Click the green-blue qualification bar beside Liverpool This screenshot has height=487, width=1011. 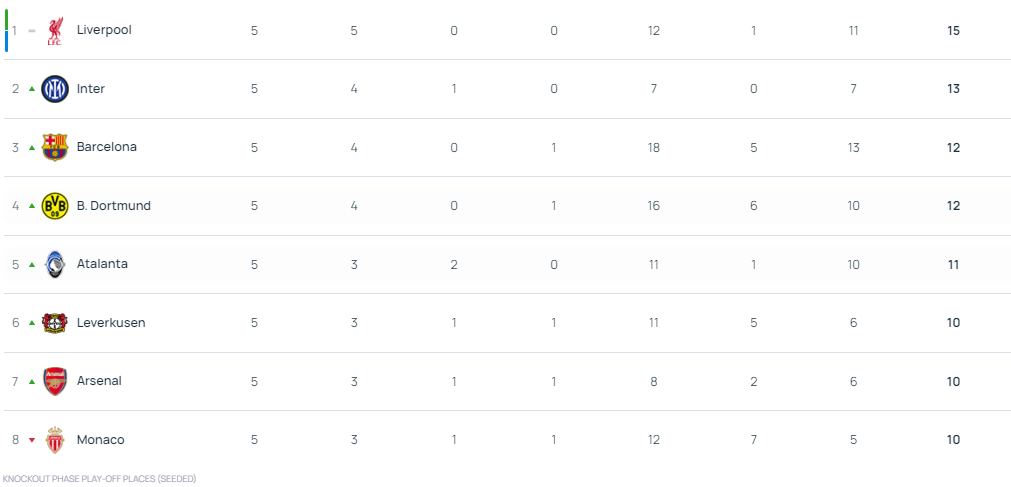[x=6, y=30]
